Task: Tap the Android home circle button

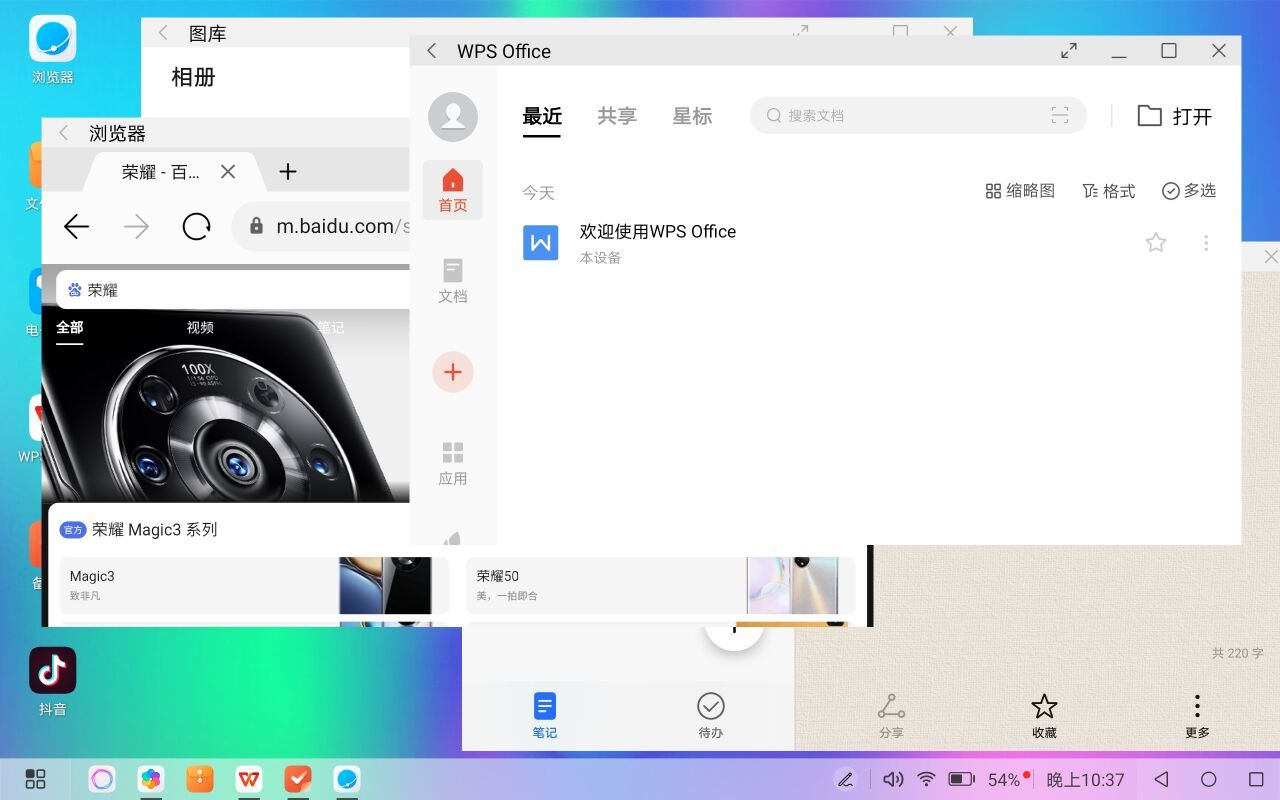Action: pos(1209,779)
